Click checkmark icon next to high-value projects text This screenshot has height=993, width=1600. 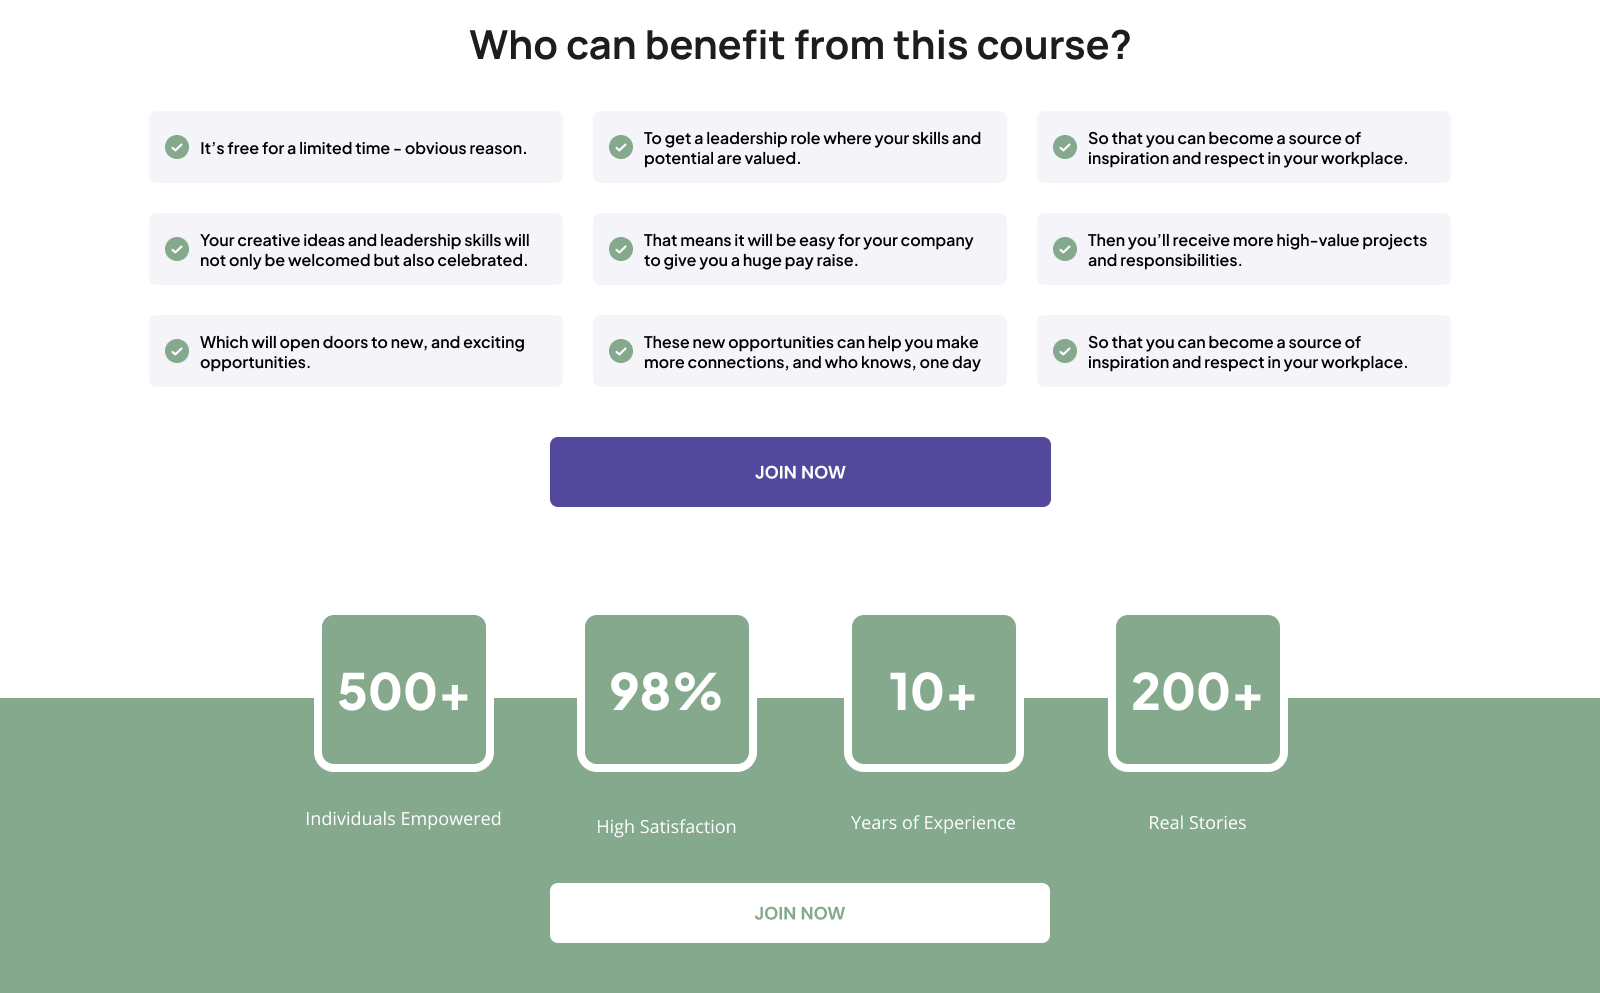pos(1065,249)
